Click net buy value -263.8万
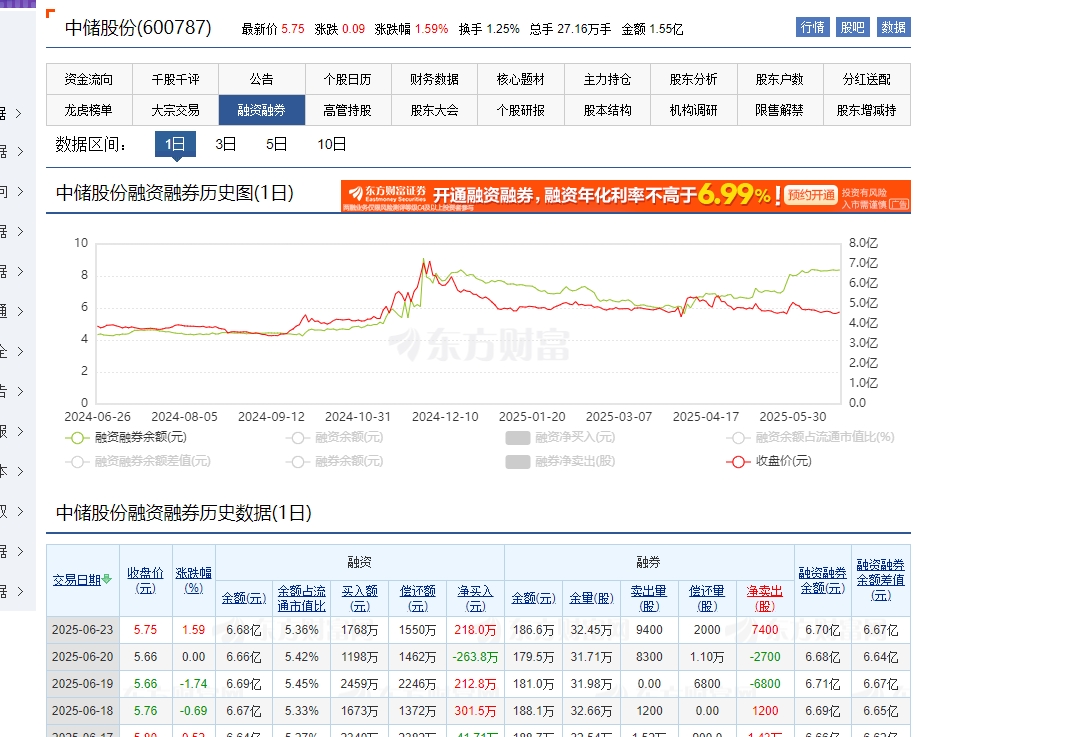 pos(475,657)
